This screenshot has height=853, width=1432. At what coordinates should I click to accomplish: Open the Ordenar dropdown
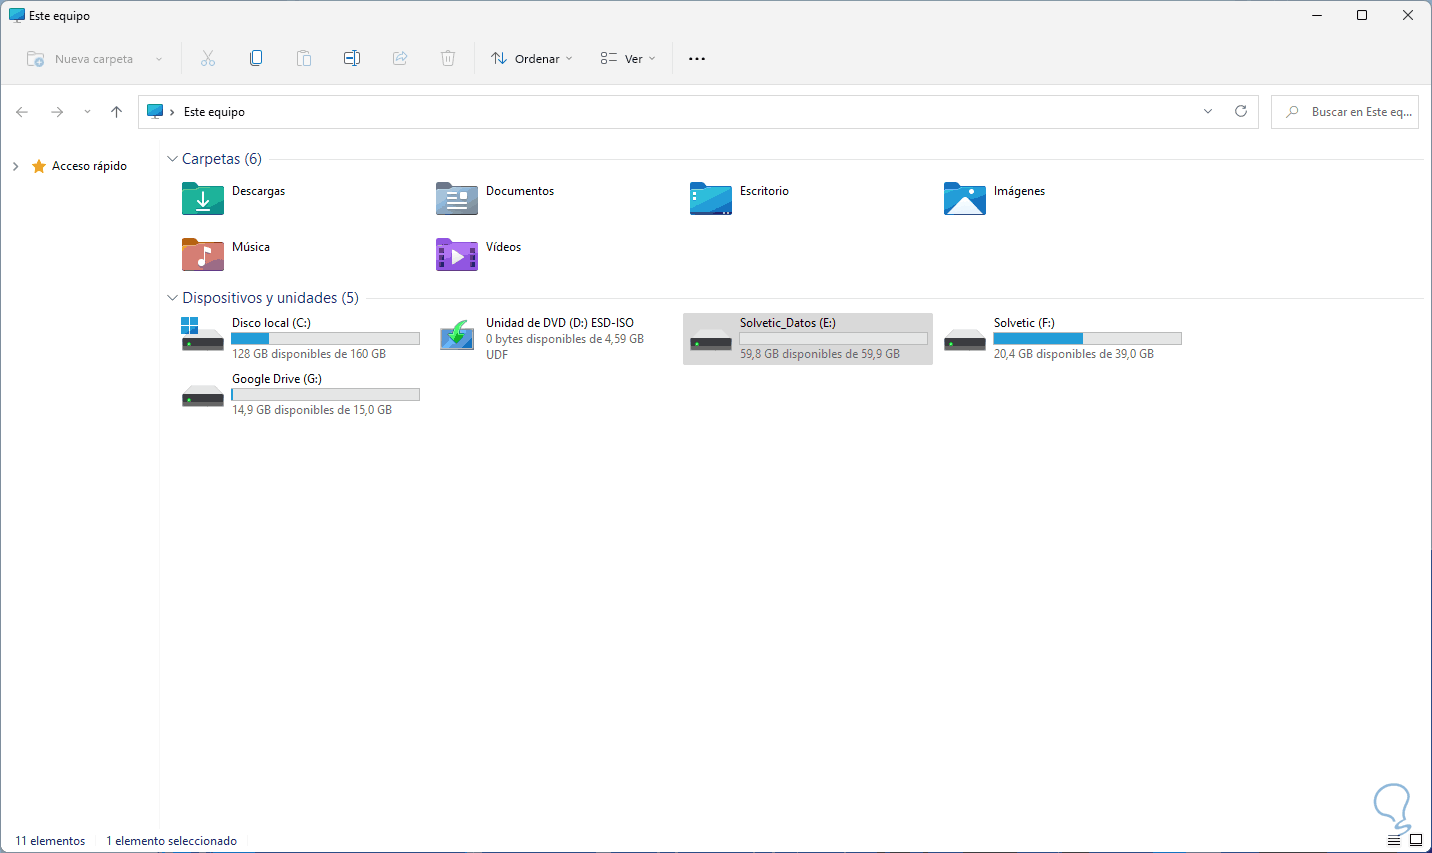[531, 59]
